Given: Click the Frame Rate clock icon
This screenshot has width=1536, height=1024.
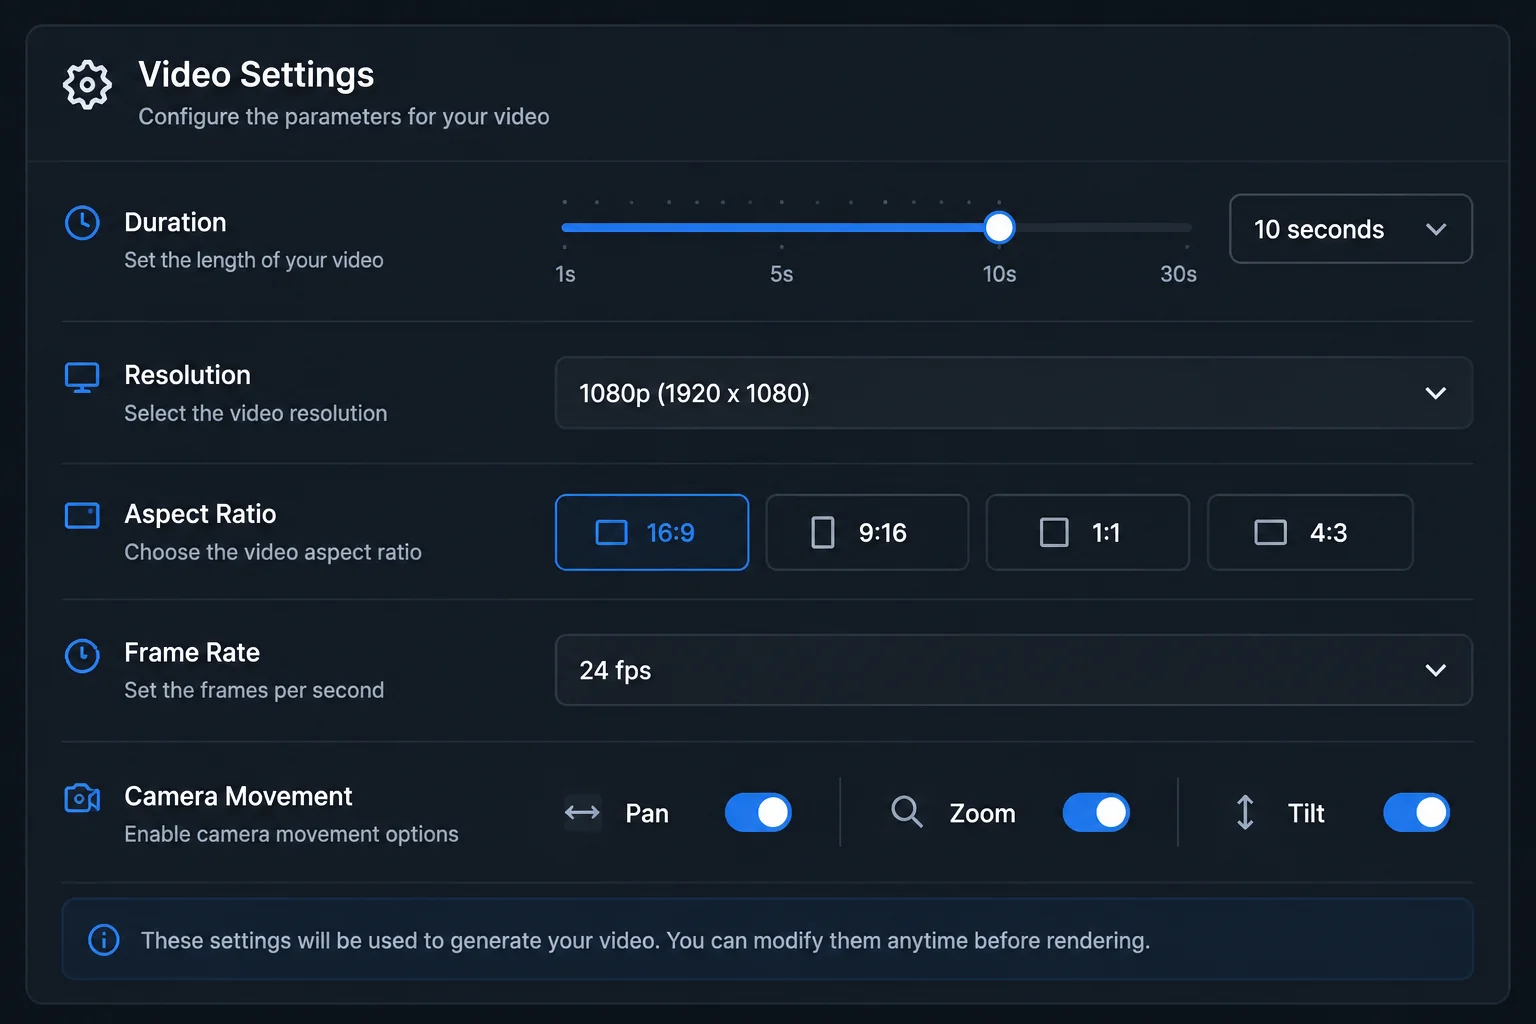Looking at the screenshot, I should tap(82, 656).
